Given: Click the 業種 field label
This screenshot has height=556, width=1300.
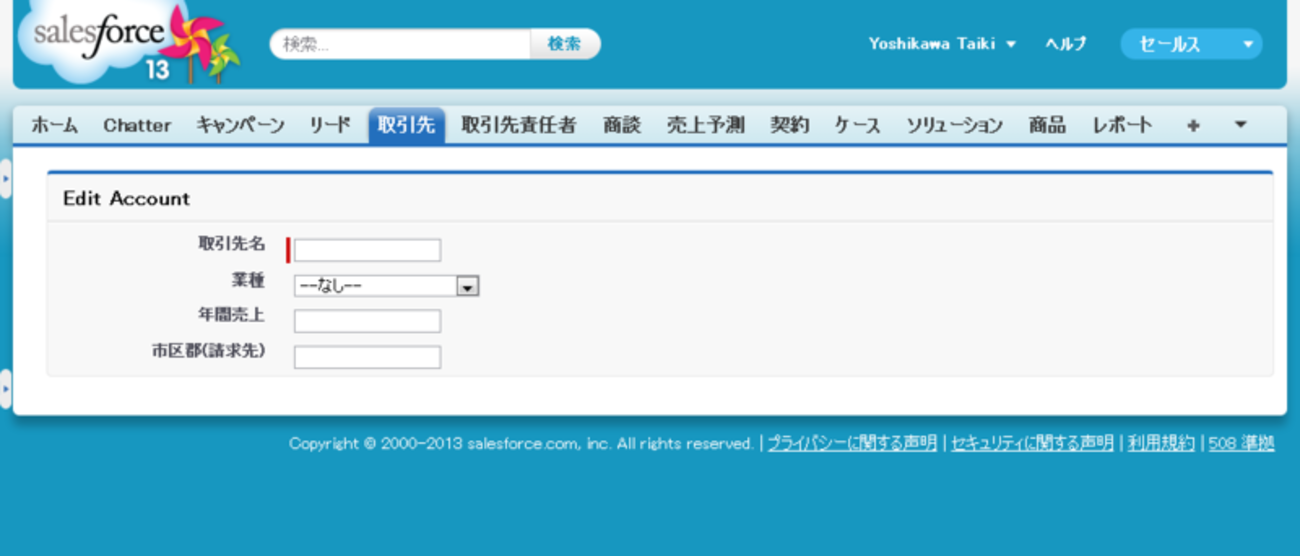Looking at the screenshot, I should click(248, 280).
